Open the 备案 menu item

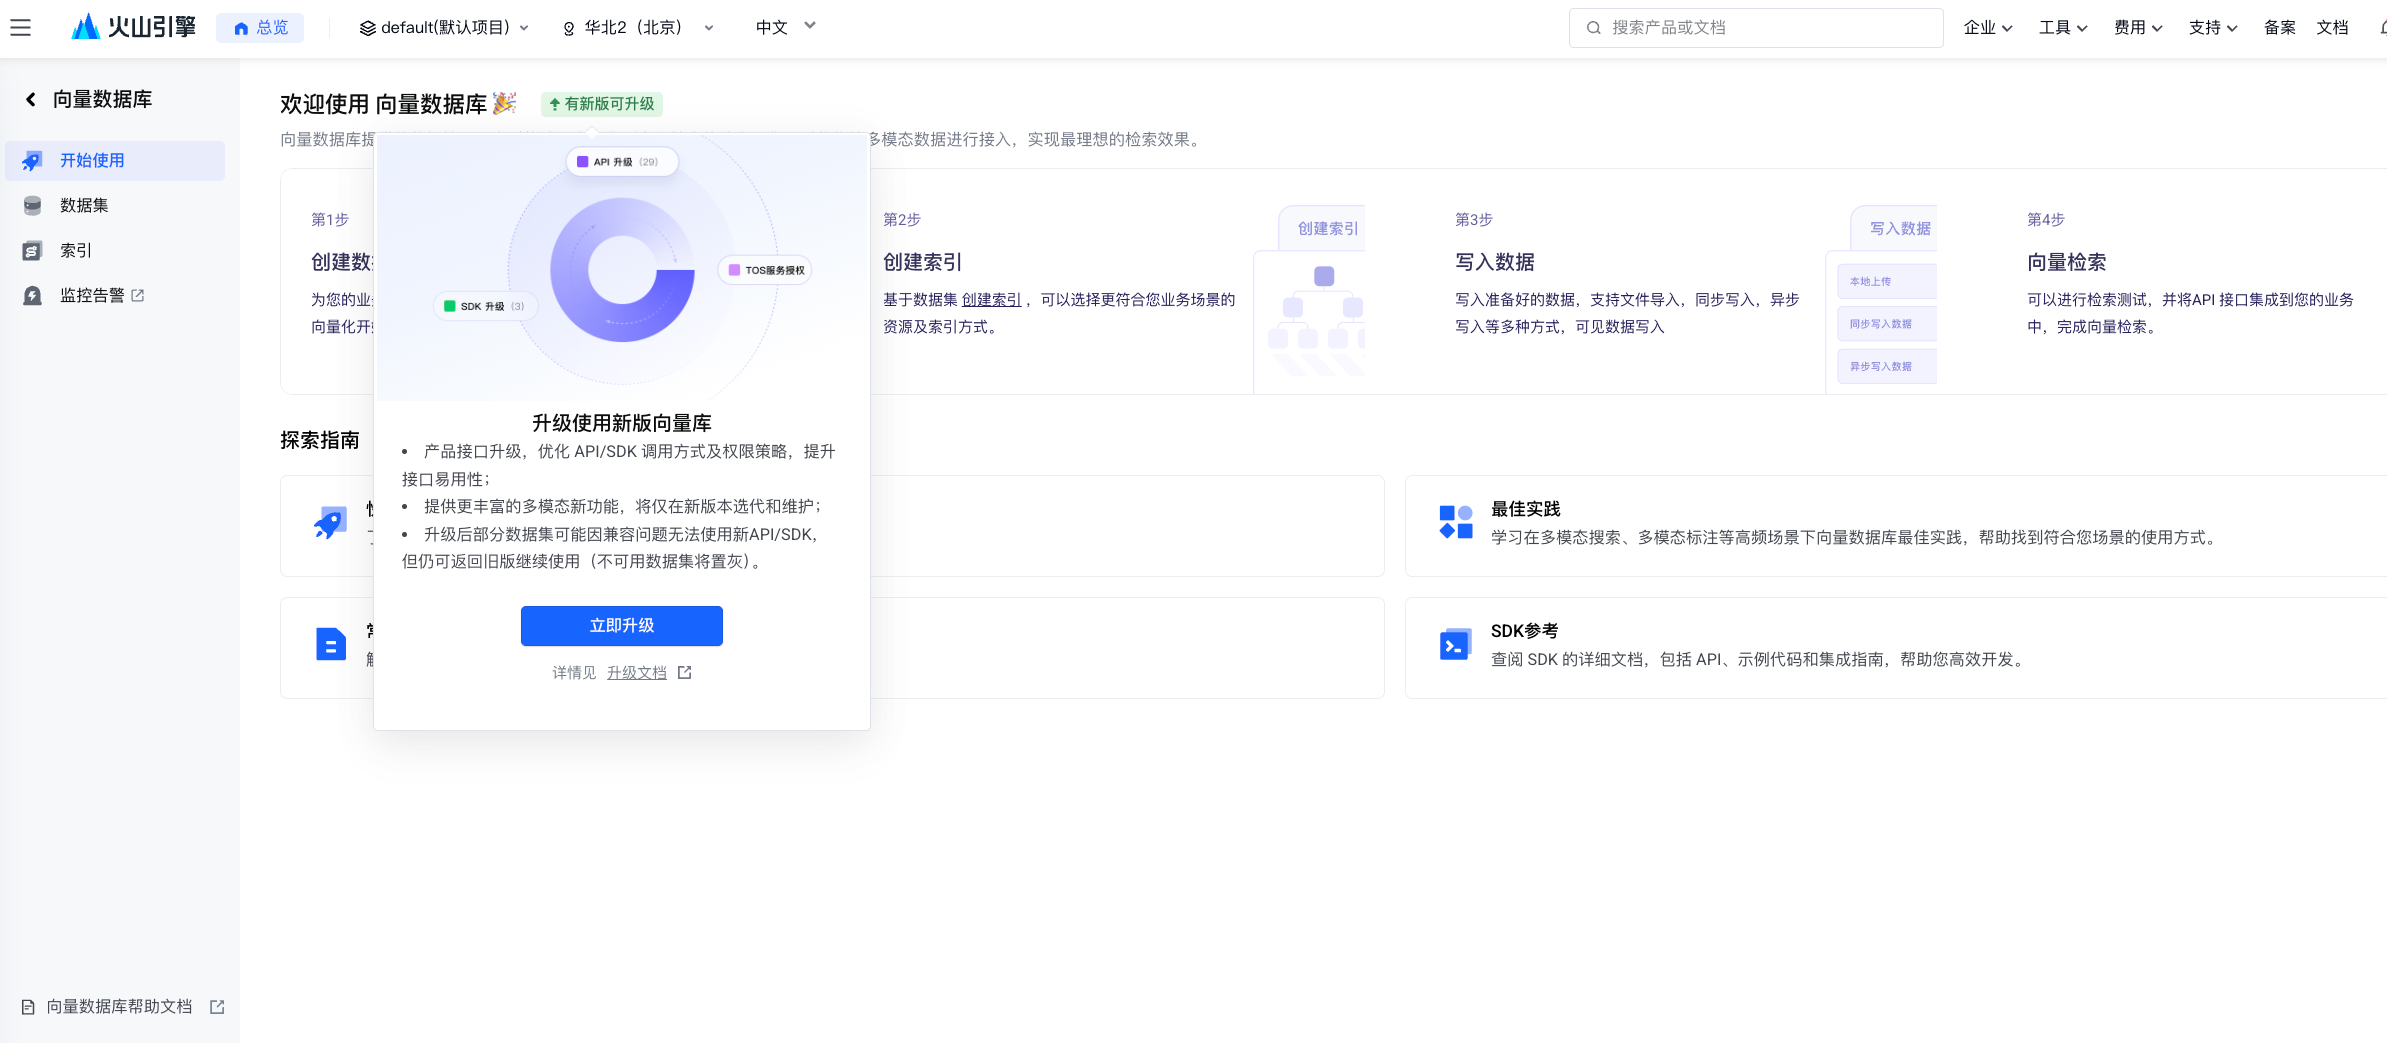point(2280,28)
